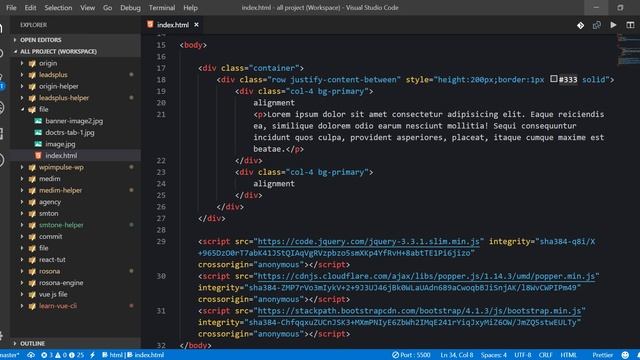Screen dimensions: 640x360
Task: Click the #333 color swatch in line 18
Action: 553,79
